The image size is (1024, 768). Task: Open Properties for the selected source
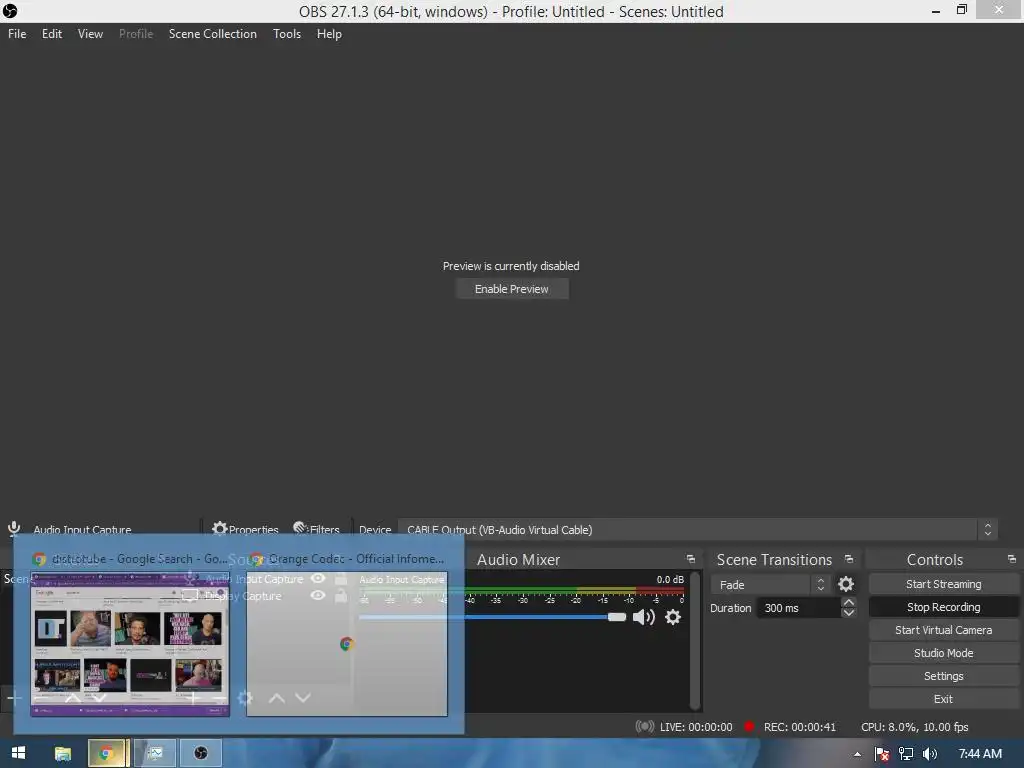tap(246, 528)
